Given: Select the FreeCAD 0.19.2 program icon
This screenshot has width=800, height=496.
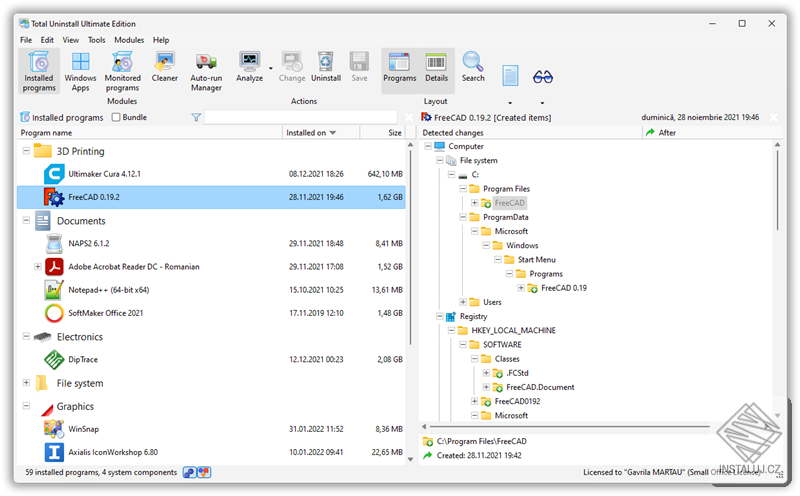Looking at the screenshot, I should [54, 197].
